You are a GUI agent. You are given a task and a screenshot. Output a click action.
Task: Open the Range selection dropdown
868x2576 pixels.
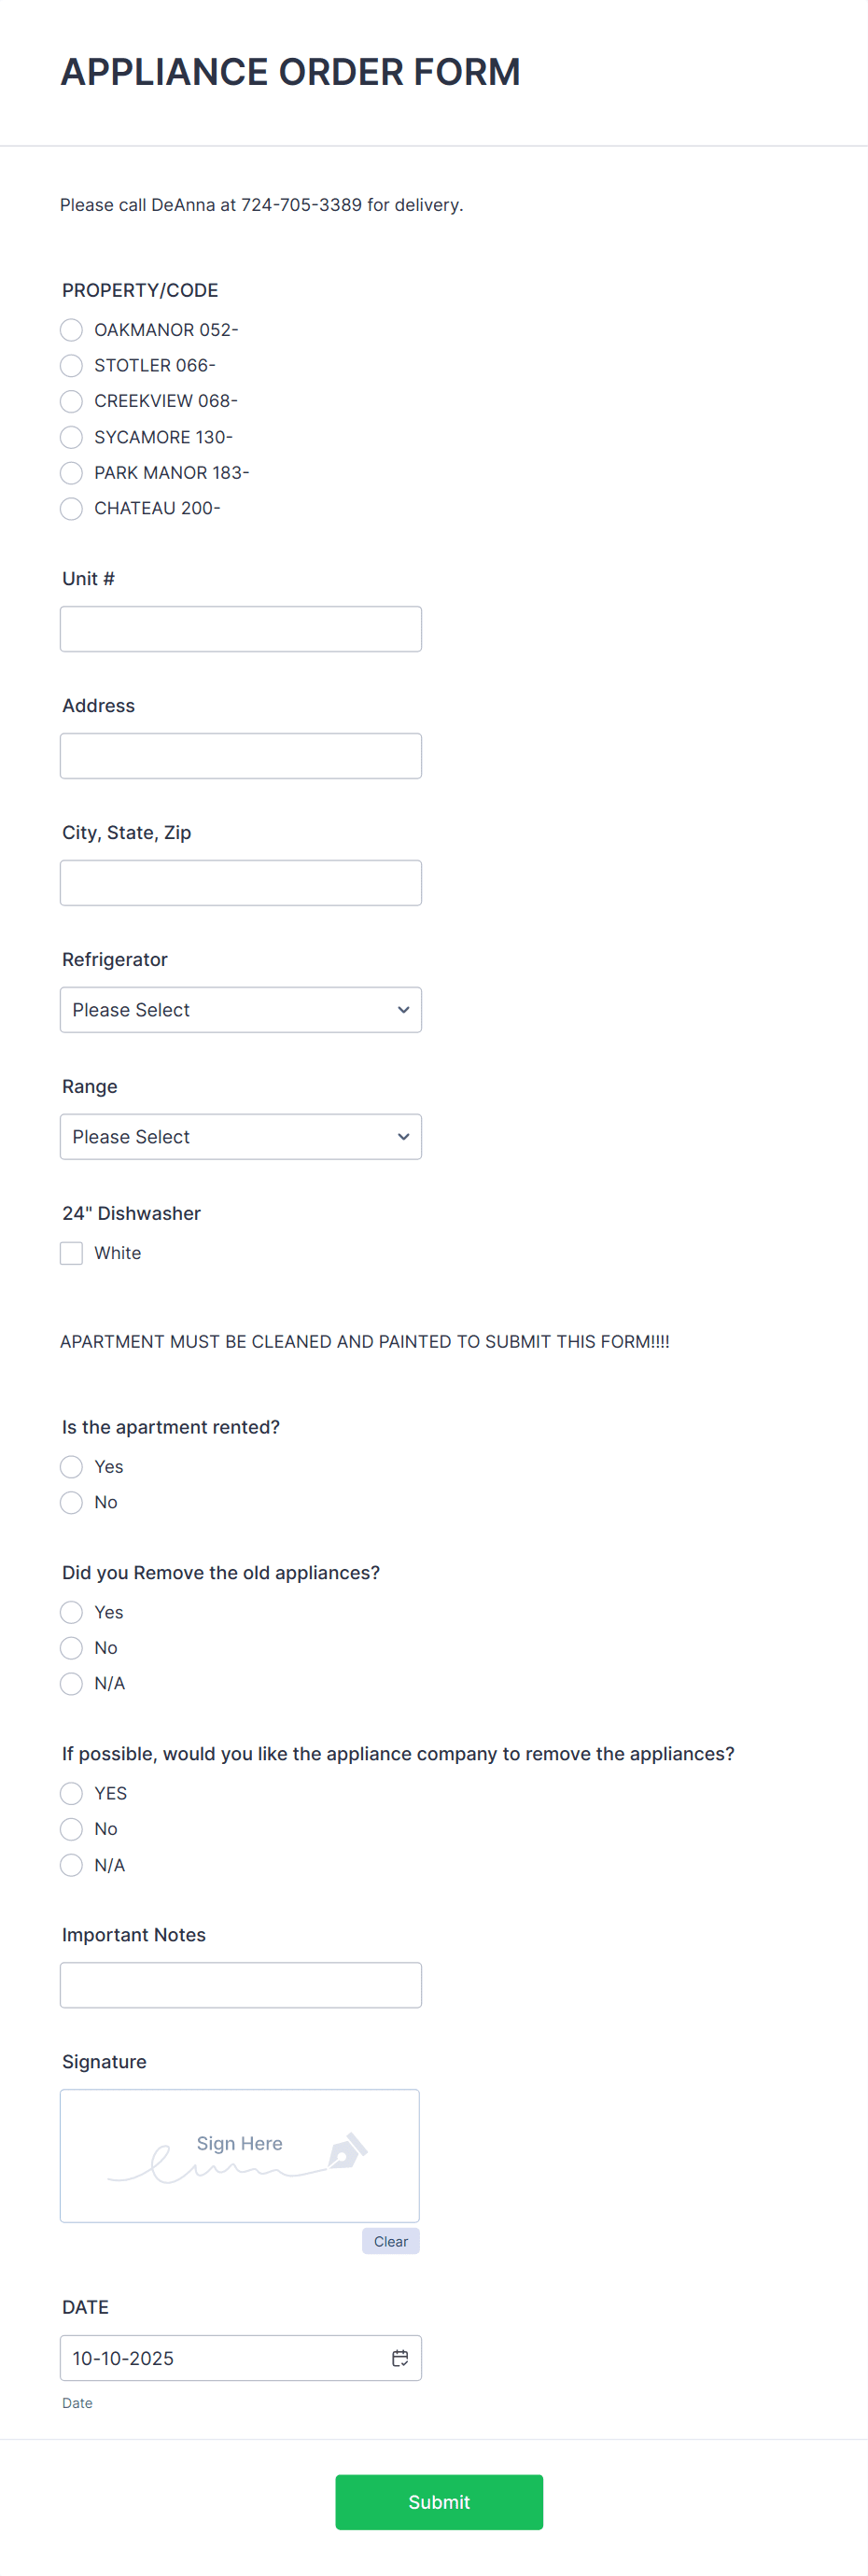(240, 1136)
